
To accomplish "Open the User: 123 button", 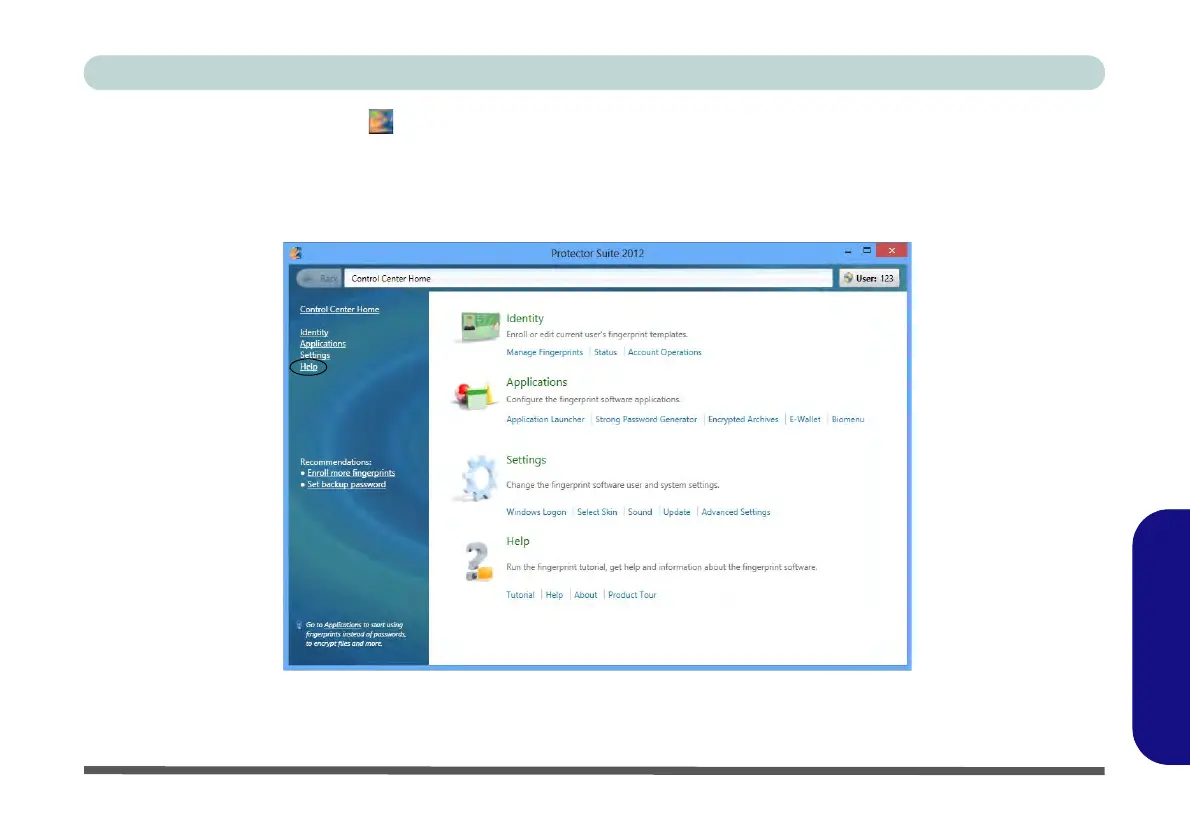I will click(x=869, y=279).
